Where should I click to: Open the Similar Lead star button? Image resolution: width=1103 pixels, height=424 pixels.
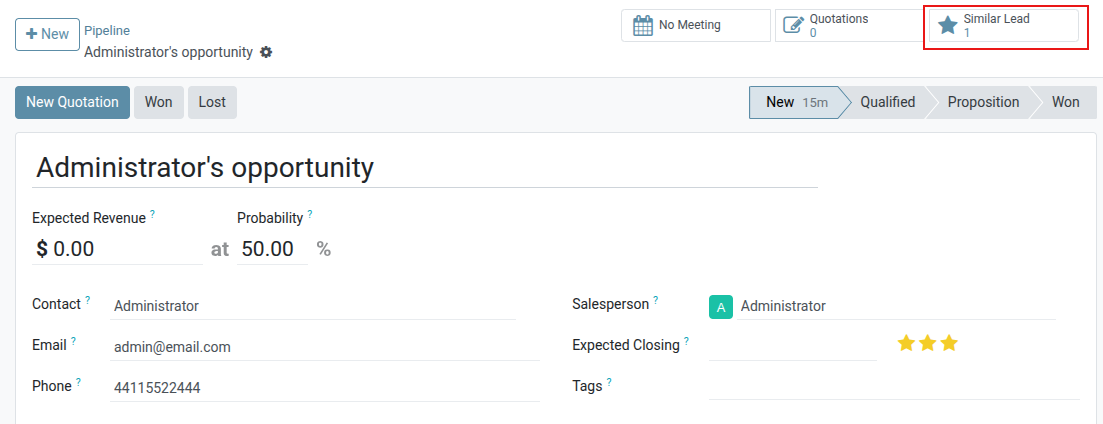pos(1003,25)
